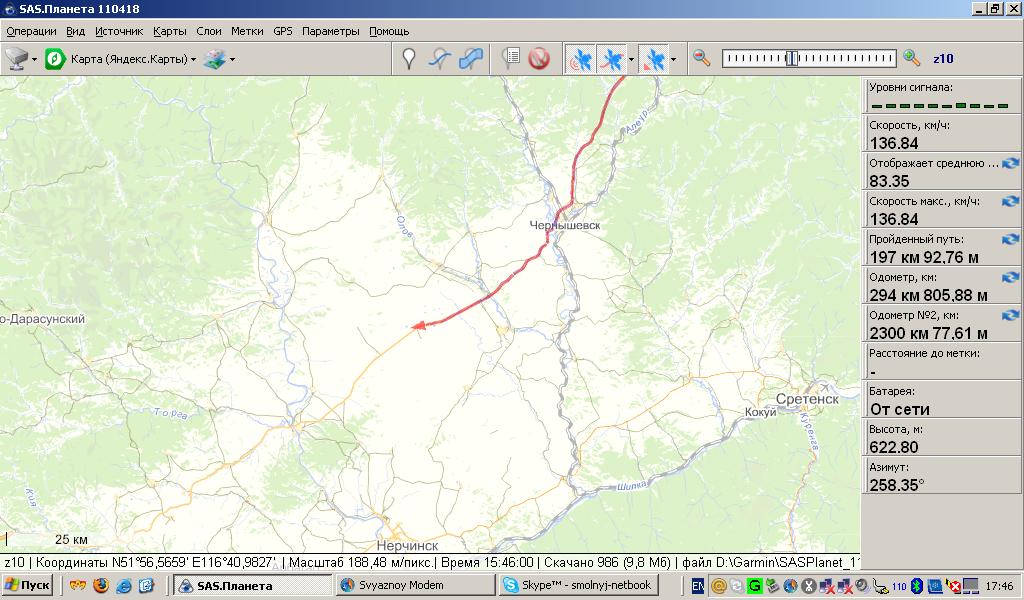Viewport: 1024px width, 600px height.
Task: Toggle hide all placemarks icon
Action: tap(539, 59)
